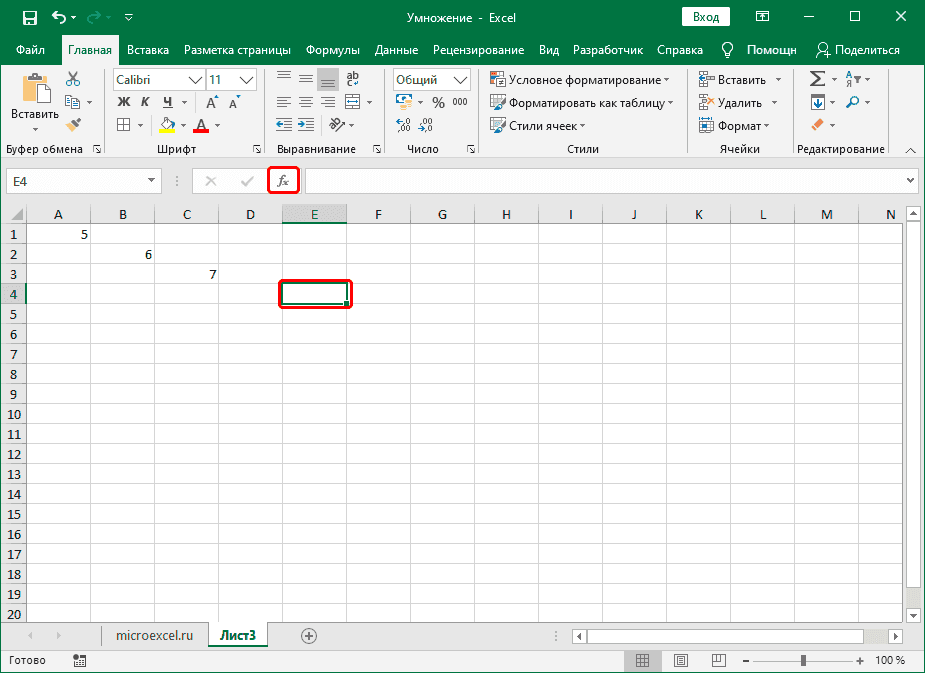Select the Лист3 sheet tab

[x=237, y=634]
